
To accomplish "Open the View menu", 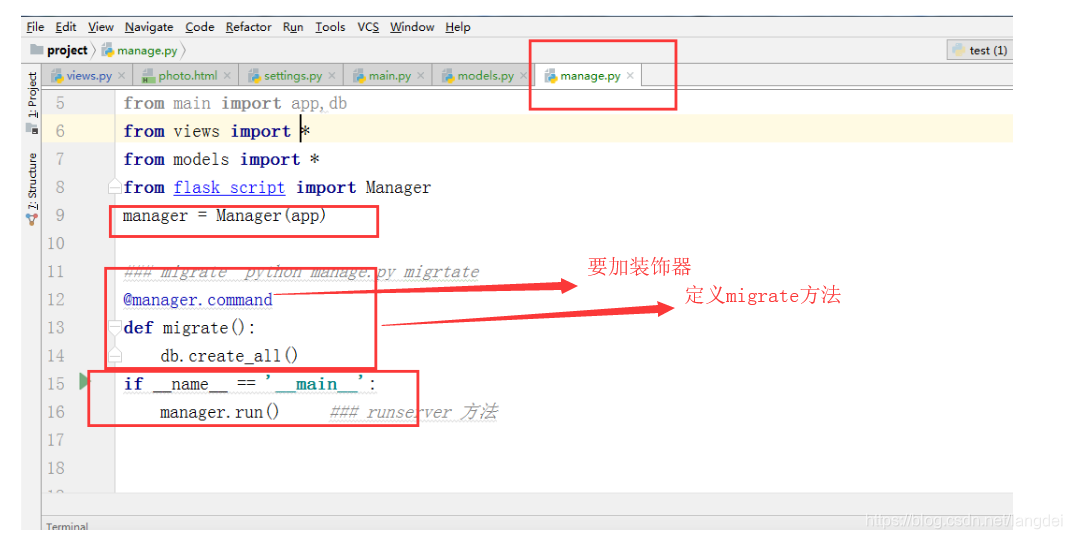I will point(100,27).
